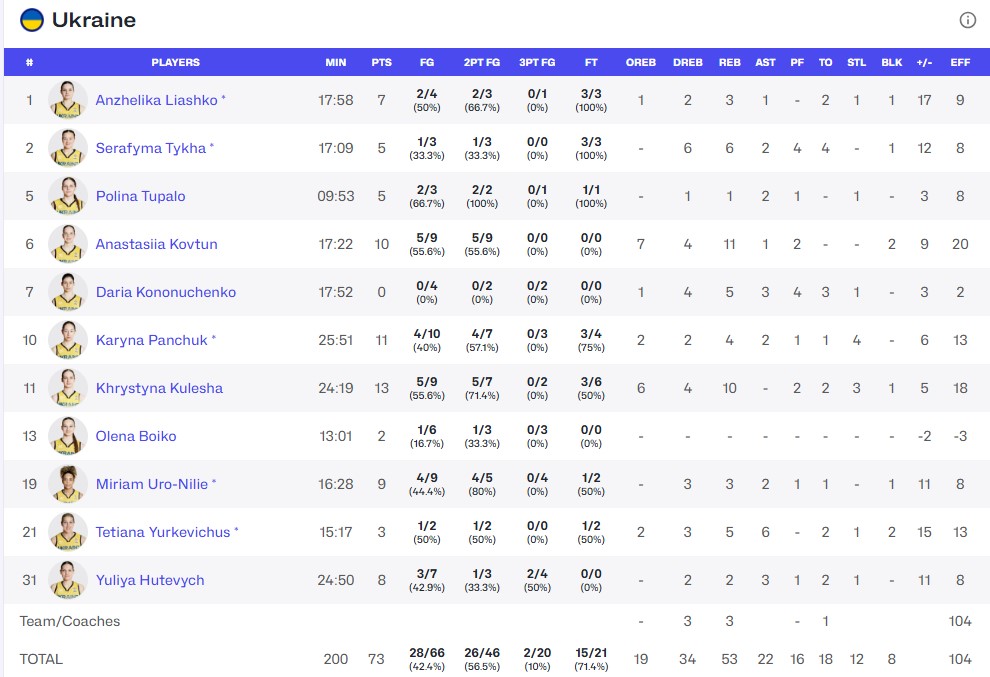Click Miriam Uro-Nilie's player avatar
990x677 pixels.
[x=68, y=484]
